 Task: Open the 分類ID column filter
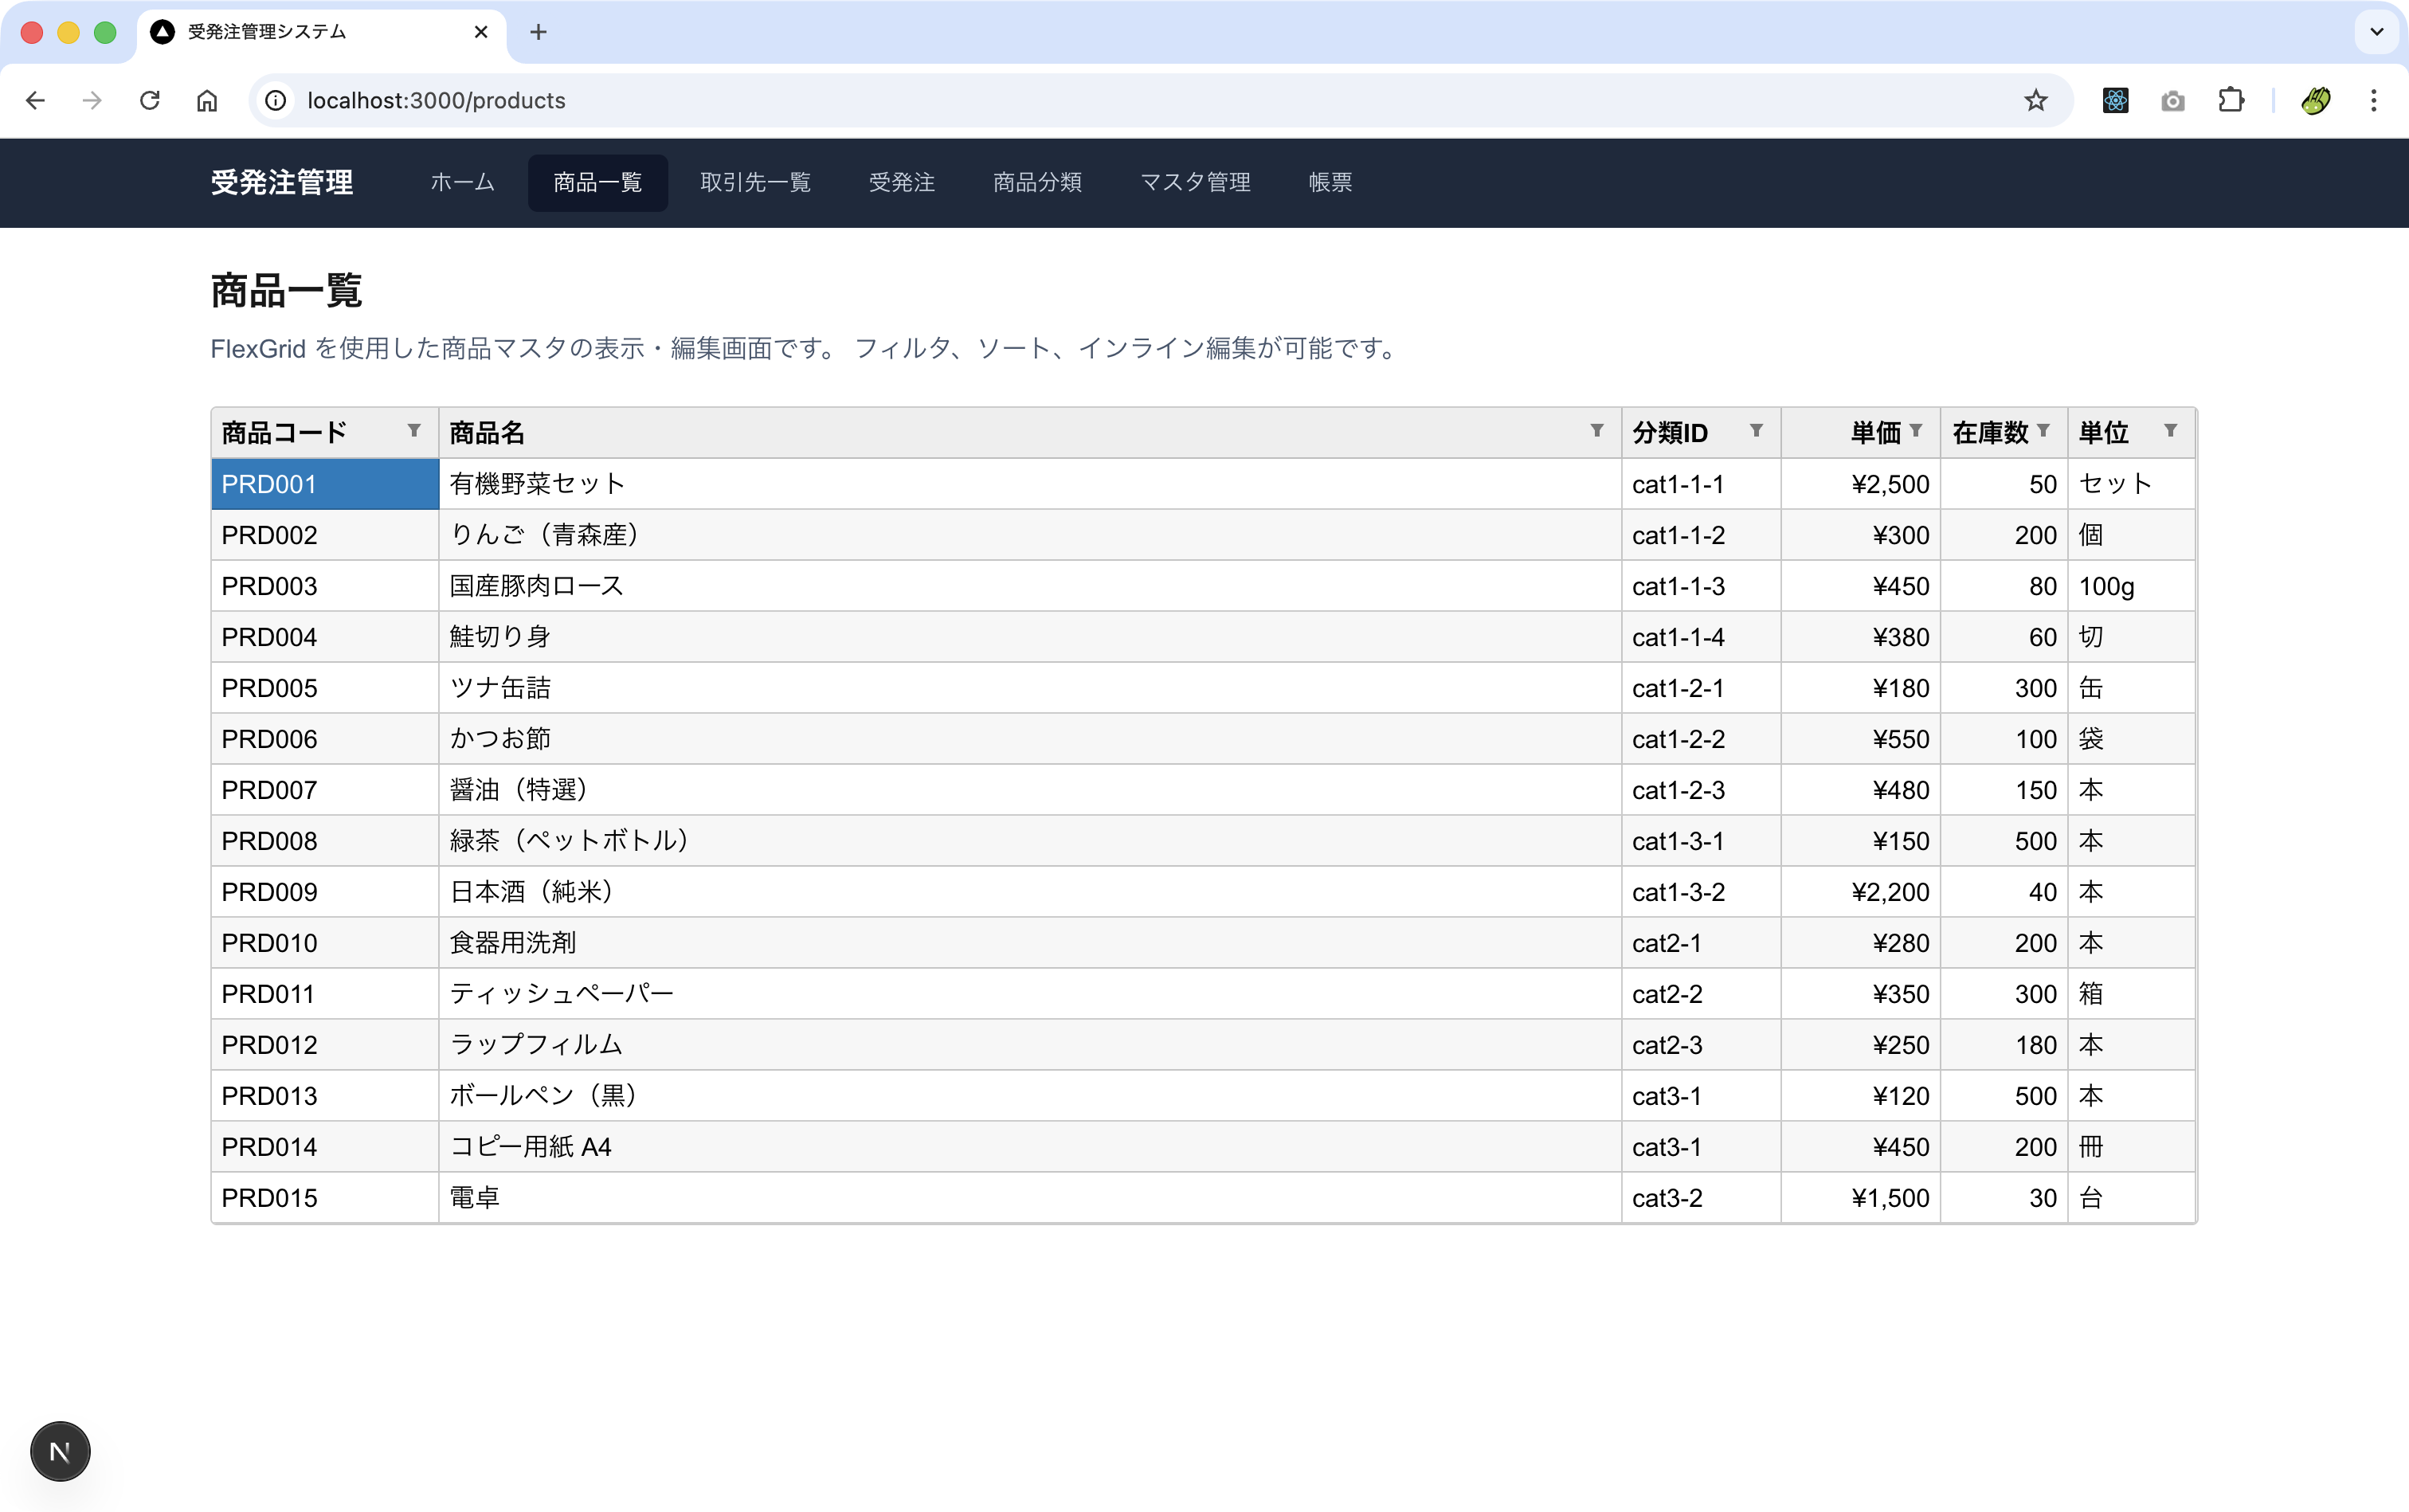[x=1757, y=431]
